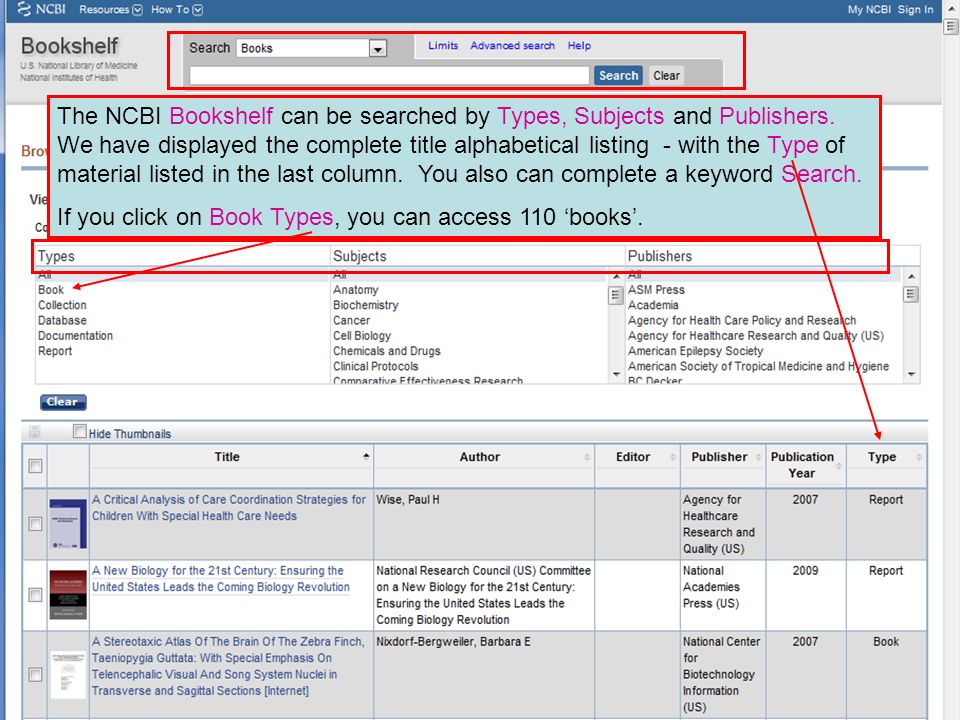
Task: Click the blue Search button
Action: pyautogui.click(x=618, y=75)
